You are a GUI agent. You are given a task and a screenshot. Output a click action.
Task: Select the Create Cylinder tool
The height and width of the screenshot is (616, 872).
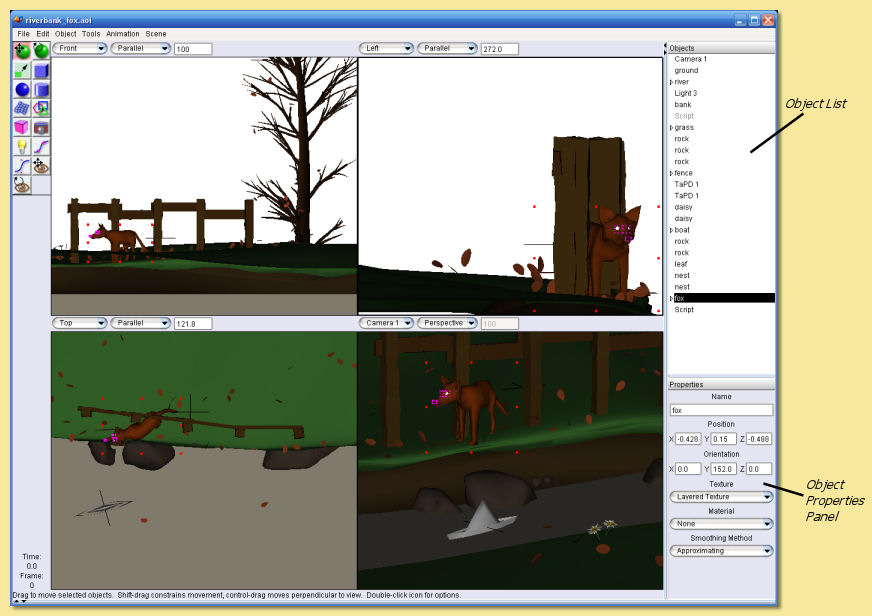[41, 89]
